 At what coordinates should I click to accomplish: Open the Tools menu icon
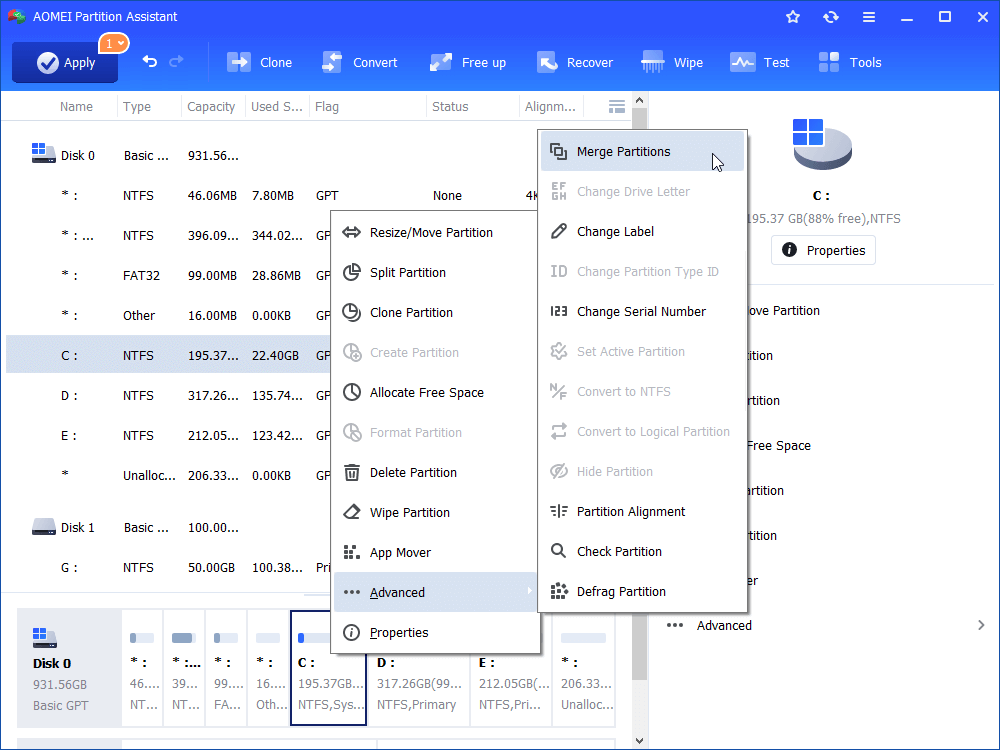pyautogui.click(x=849, y=62)
